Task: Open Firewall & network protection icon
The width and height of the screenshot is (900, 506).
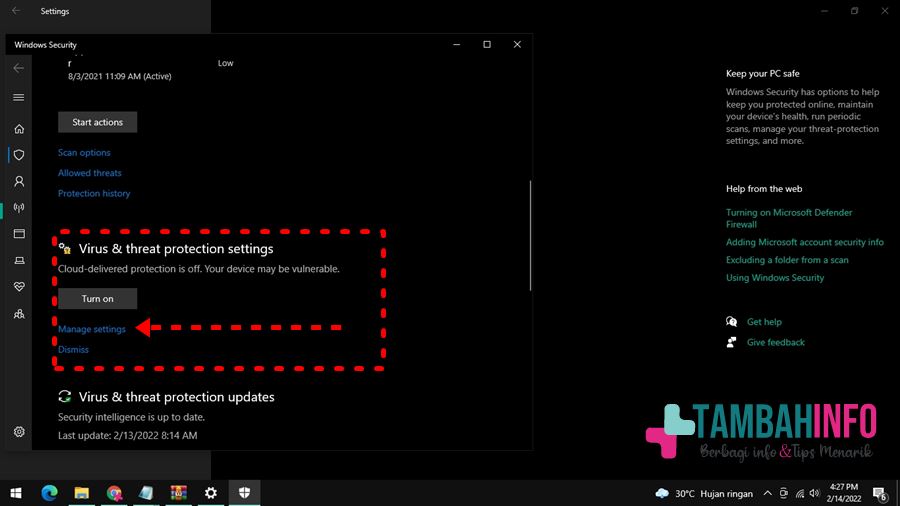Action: point(19,208)
